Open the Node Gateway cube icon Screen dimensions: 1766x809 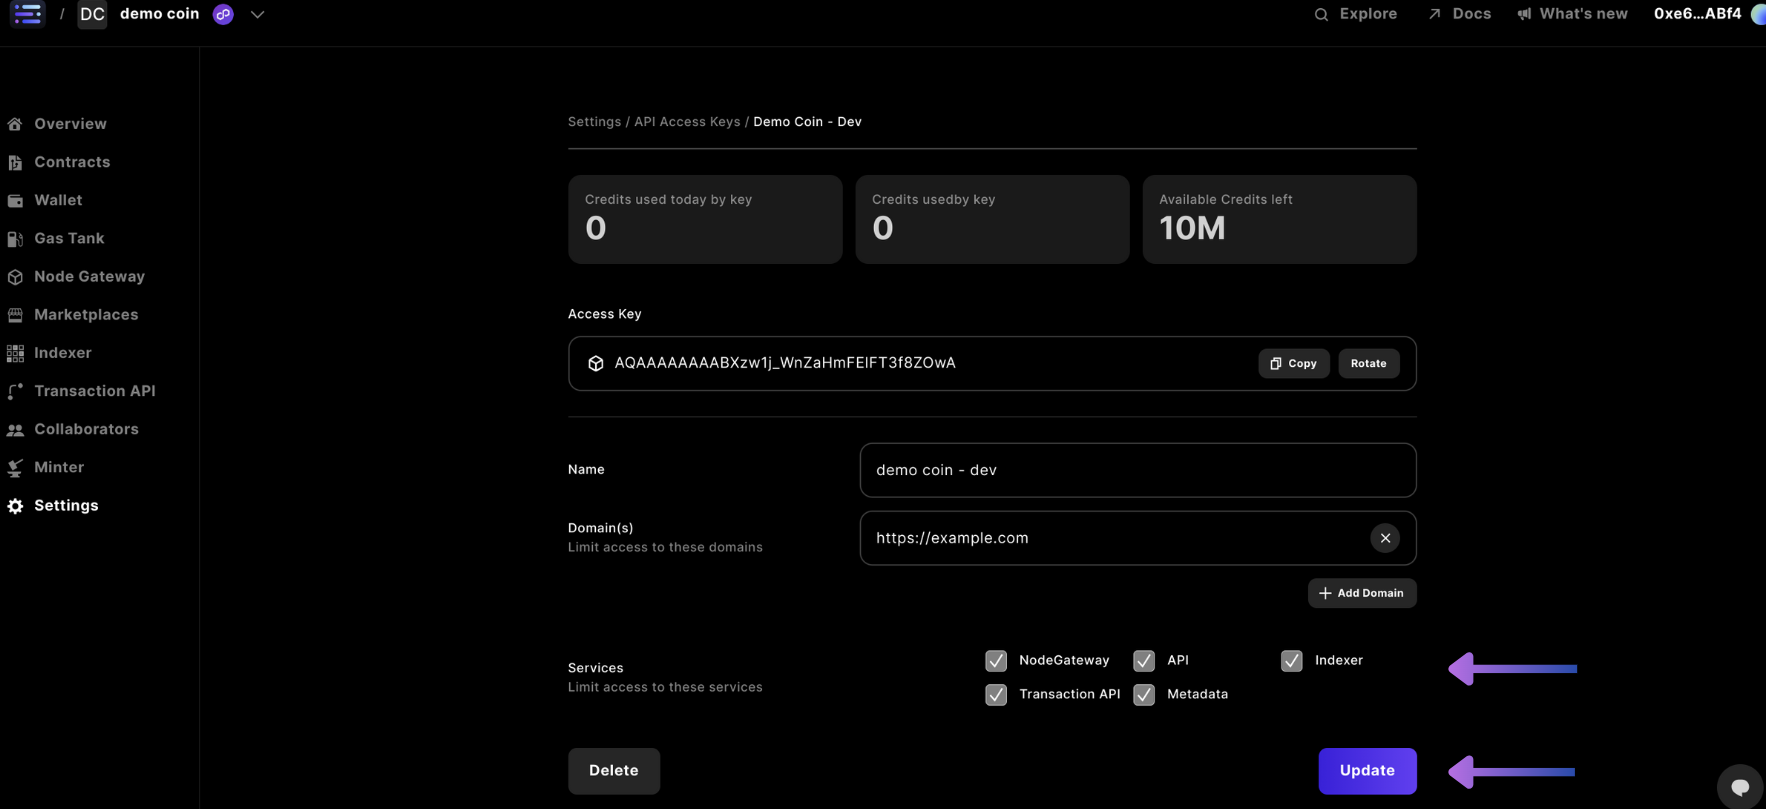[x=15, y=277]
